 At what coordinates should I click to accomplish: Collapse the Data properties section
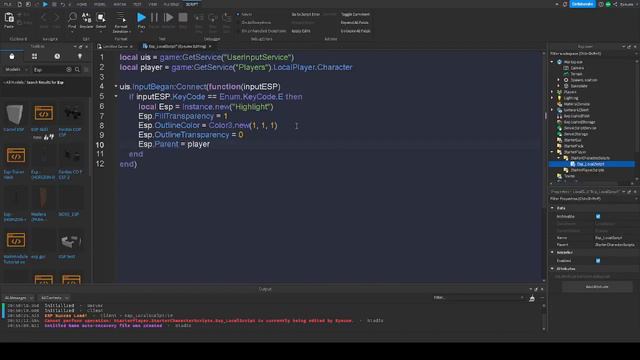[552, 208]
